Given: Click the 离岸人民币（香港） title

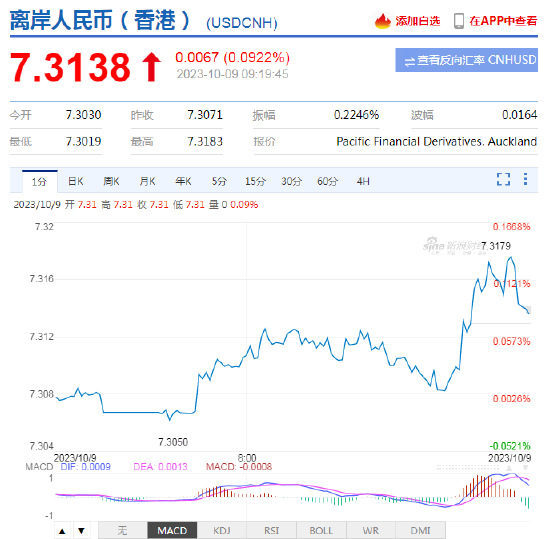Looking at the screenshot, I should click(x=100, y=20).
